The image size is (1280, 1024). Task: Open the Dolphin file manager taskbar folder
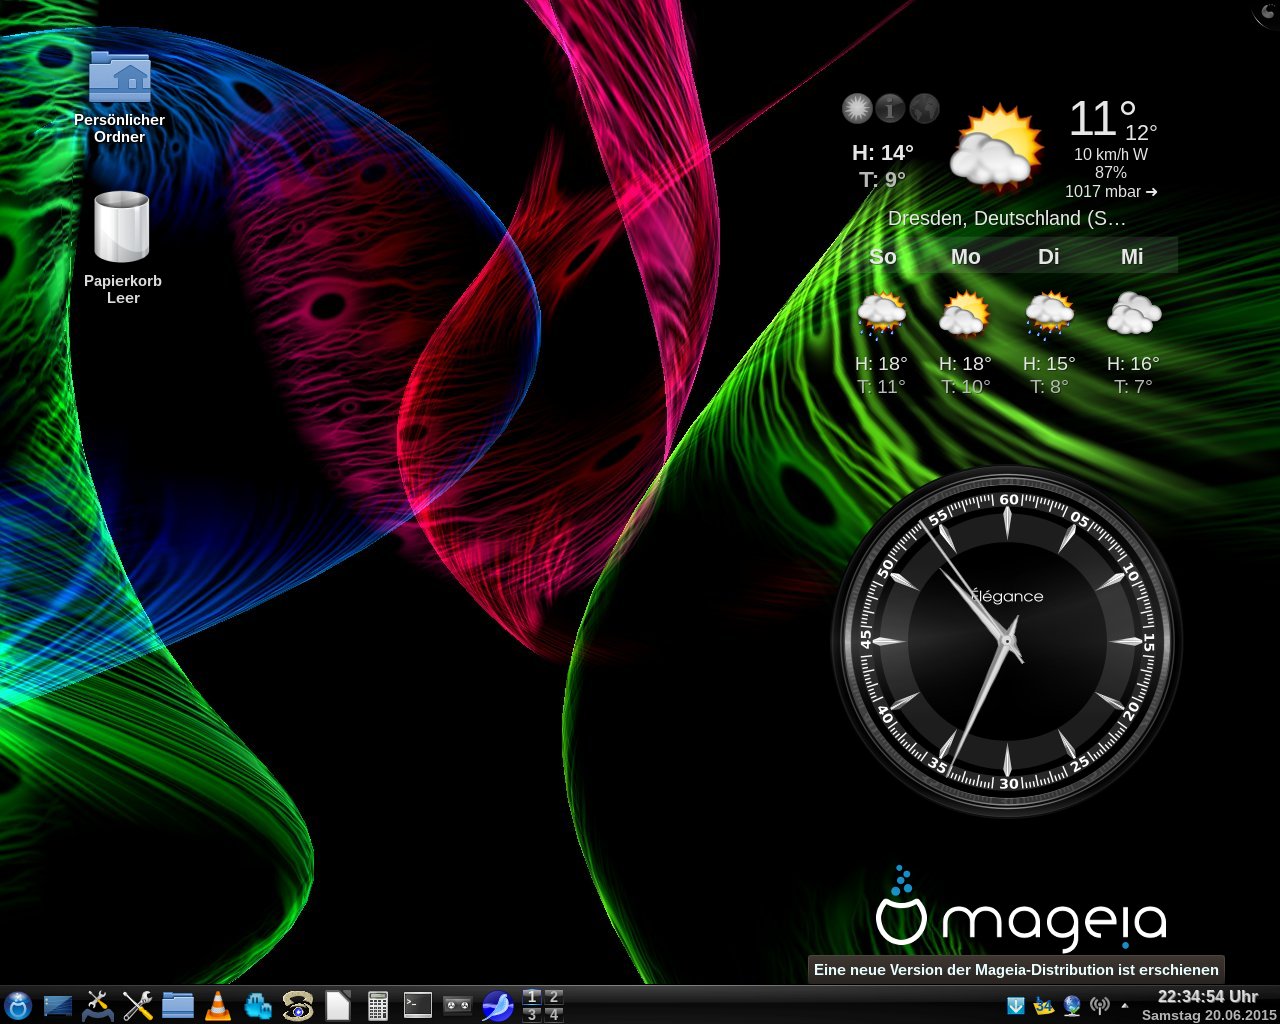click(x=178, y=1005)
